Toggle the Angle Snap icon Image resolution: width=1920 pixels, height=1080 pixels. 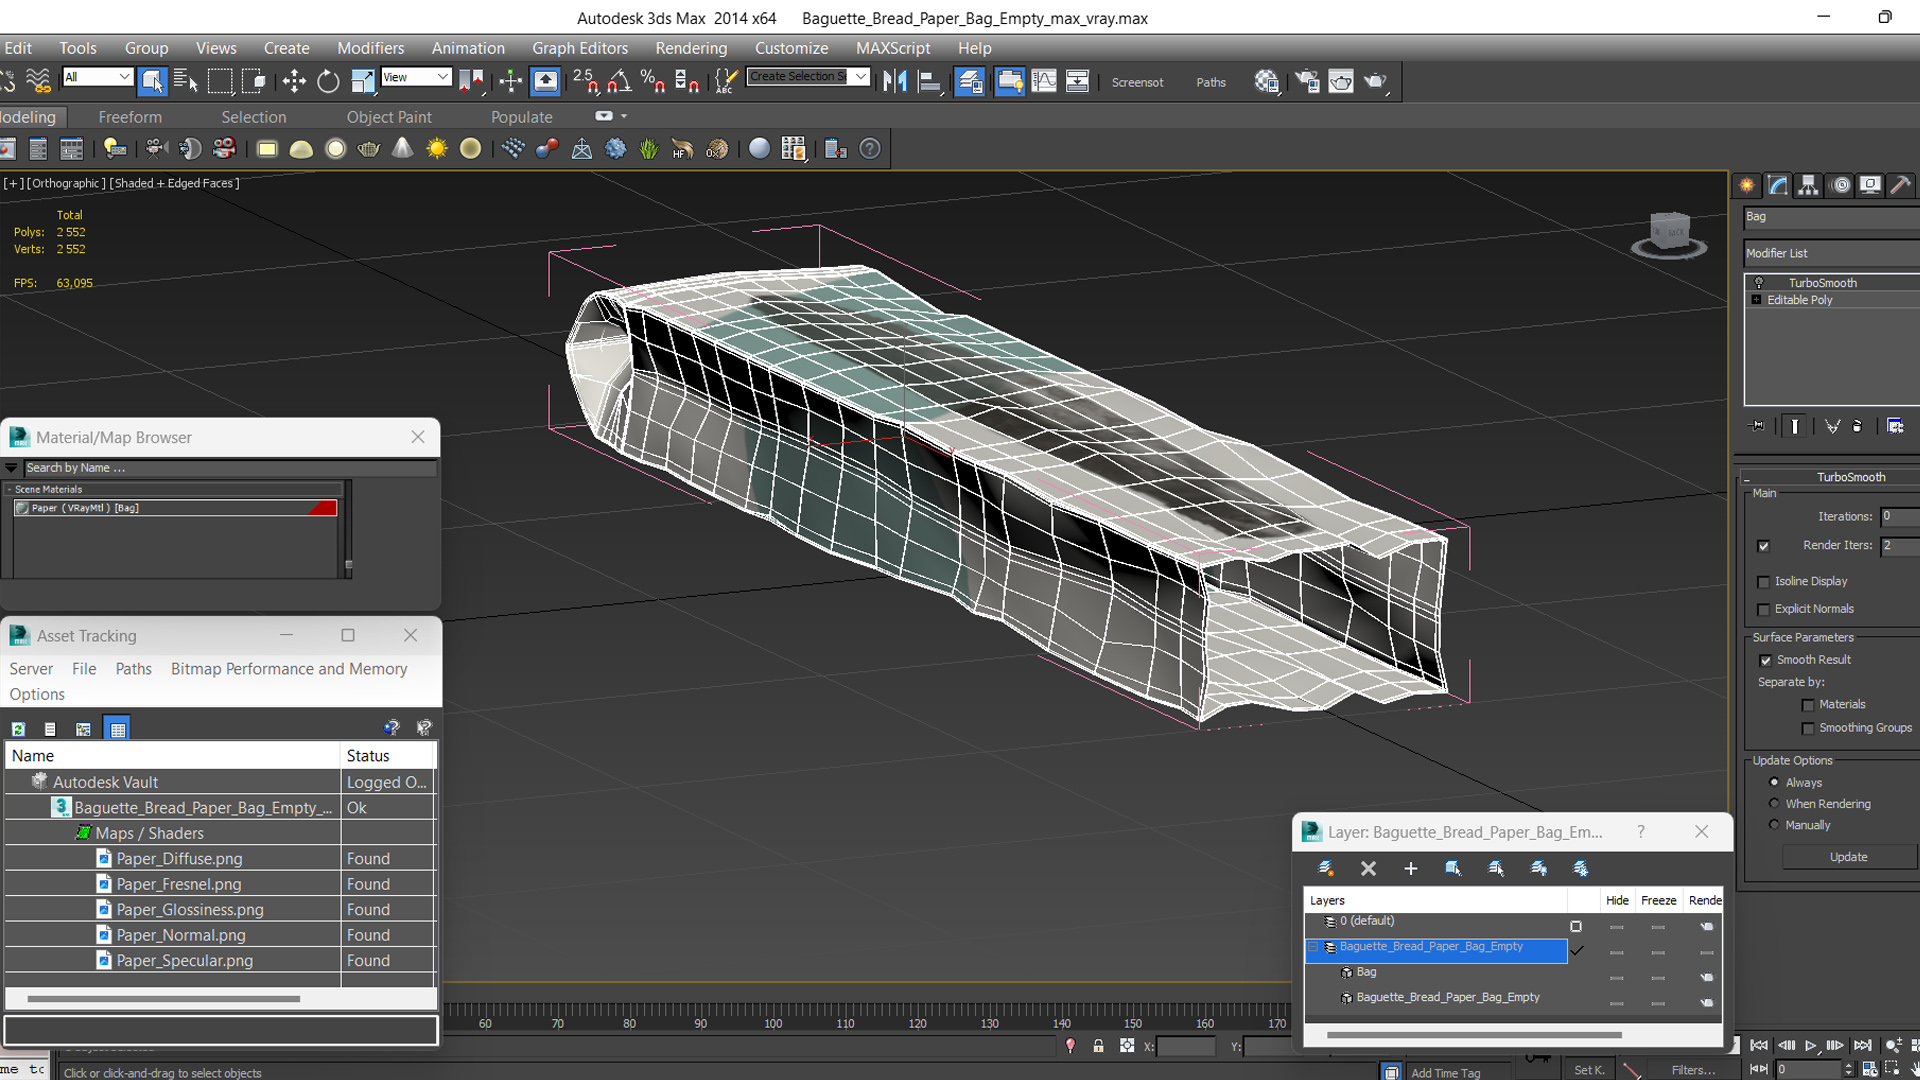(619, 81)
